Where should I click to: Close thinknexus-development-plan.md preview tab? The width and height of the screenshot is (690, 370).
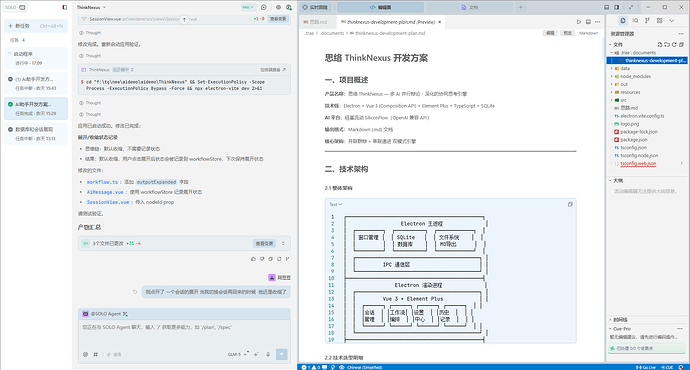(x=440, y=22)
